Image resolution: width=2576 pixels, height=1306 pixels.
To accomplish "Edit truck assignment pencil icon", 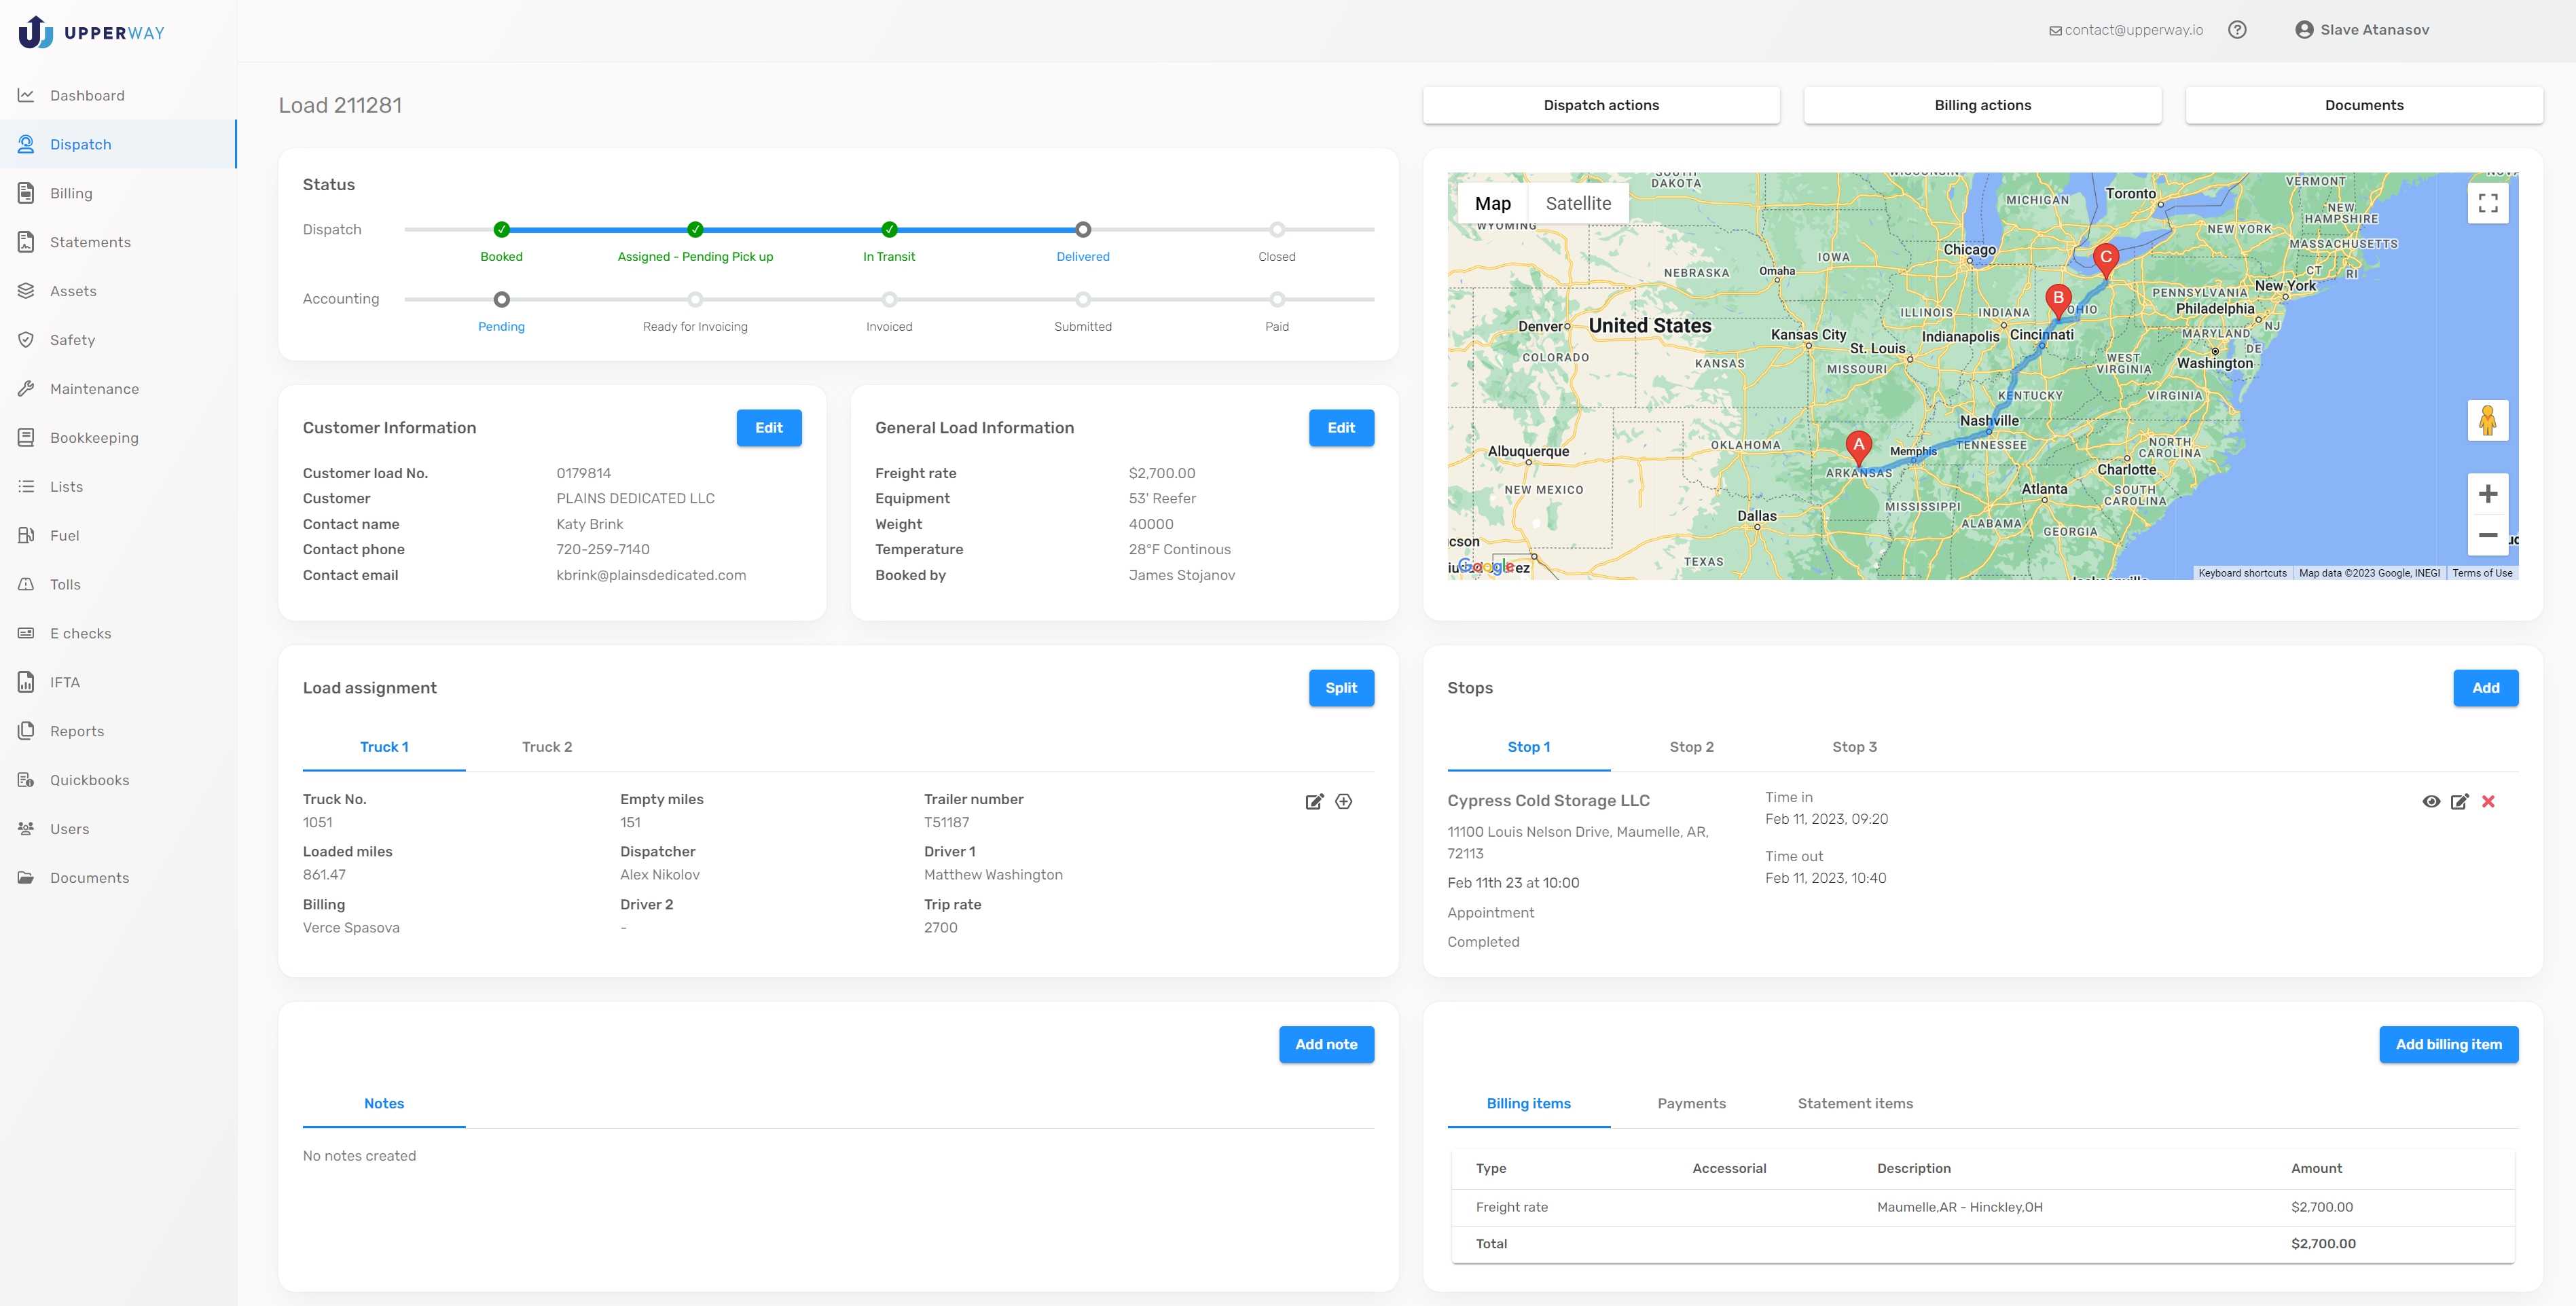I will tap(1314, 801).
